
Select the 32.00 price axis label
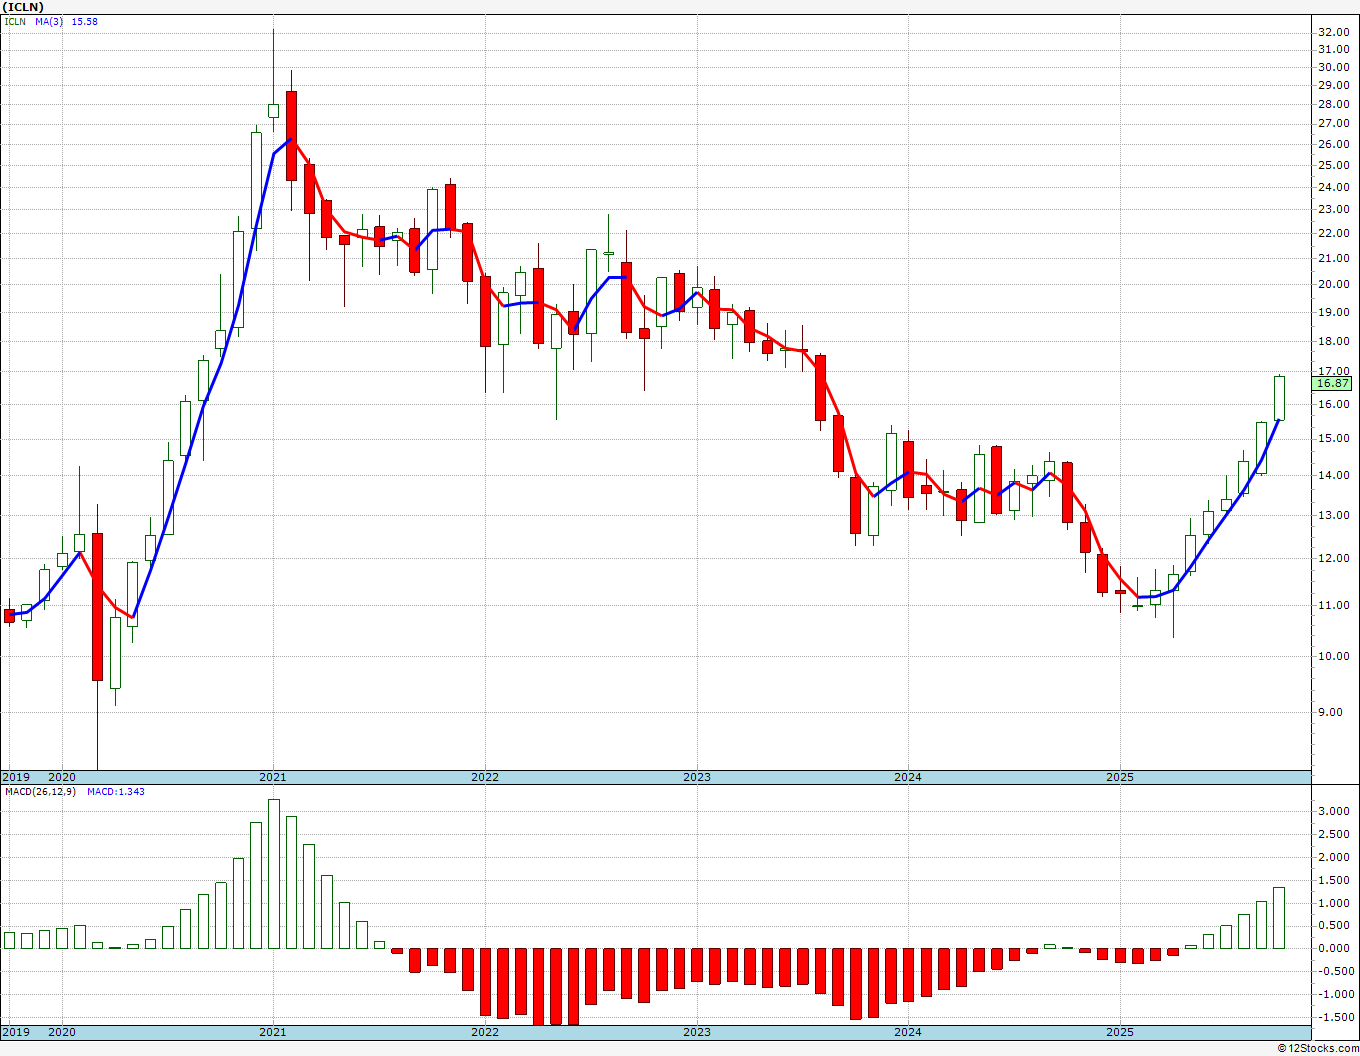1333,32
